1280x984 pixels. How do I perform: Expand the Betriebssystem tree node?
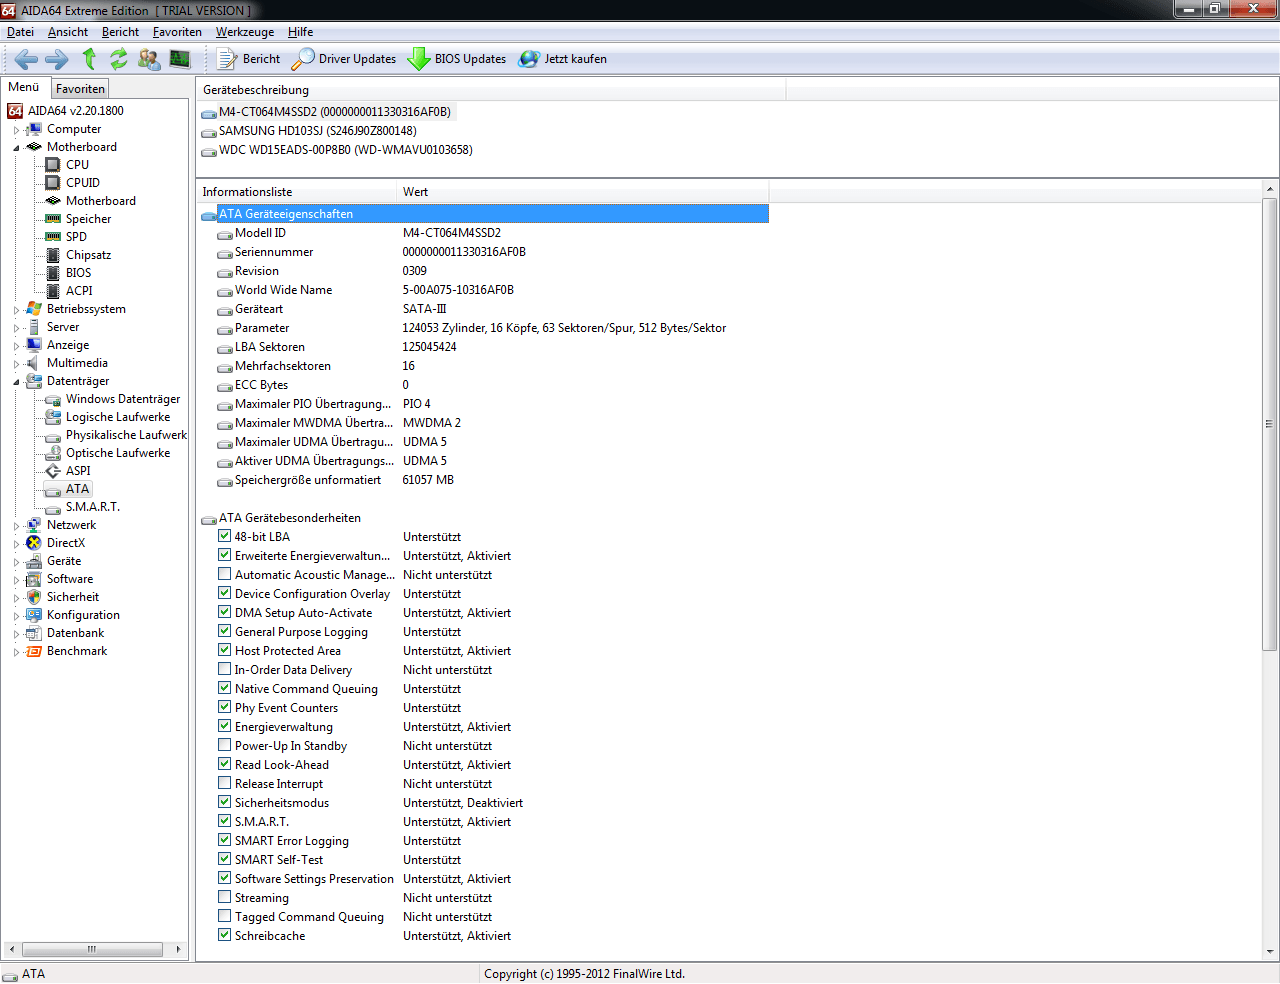point(16,310)
